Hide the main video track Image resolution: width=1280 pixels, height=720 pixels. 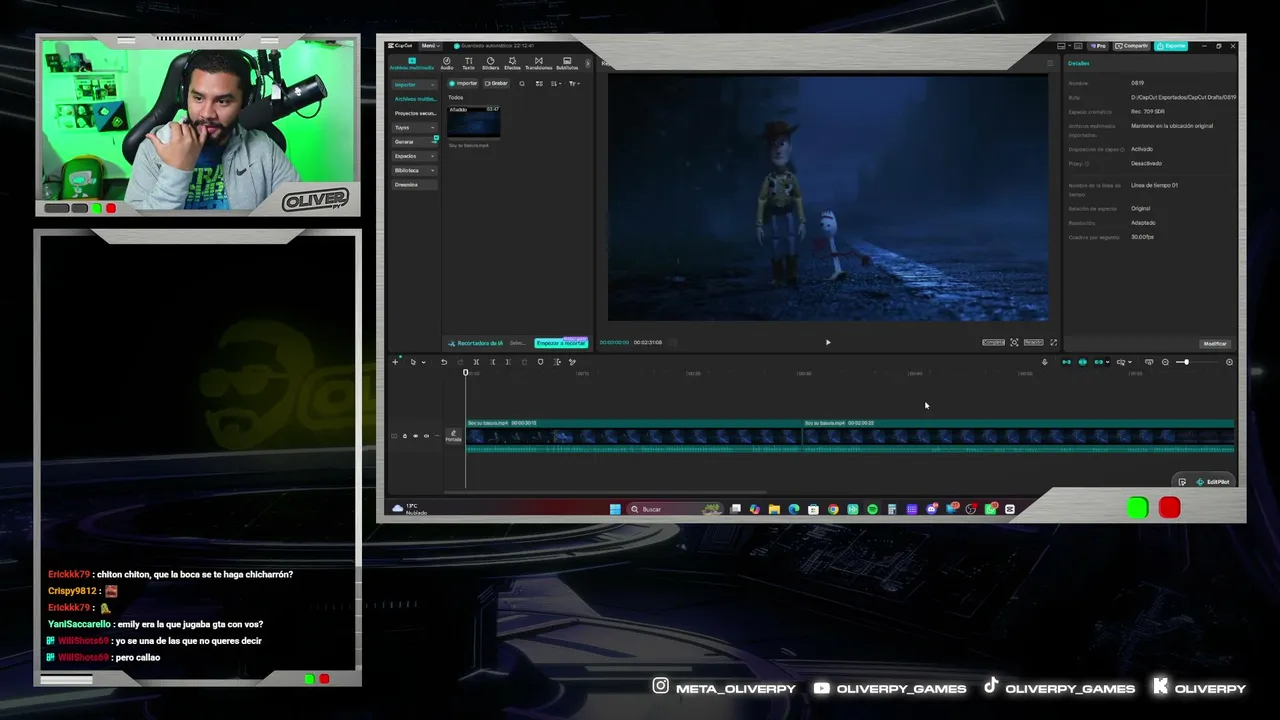pos(416,436)
